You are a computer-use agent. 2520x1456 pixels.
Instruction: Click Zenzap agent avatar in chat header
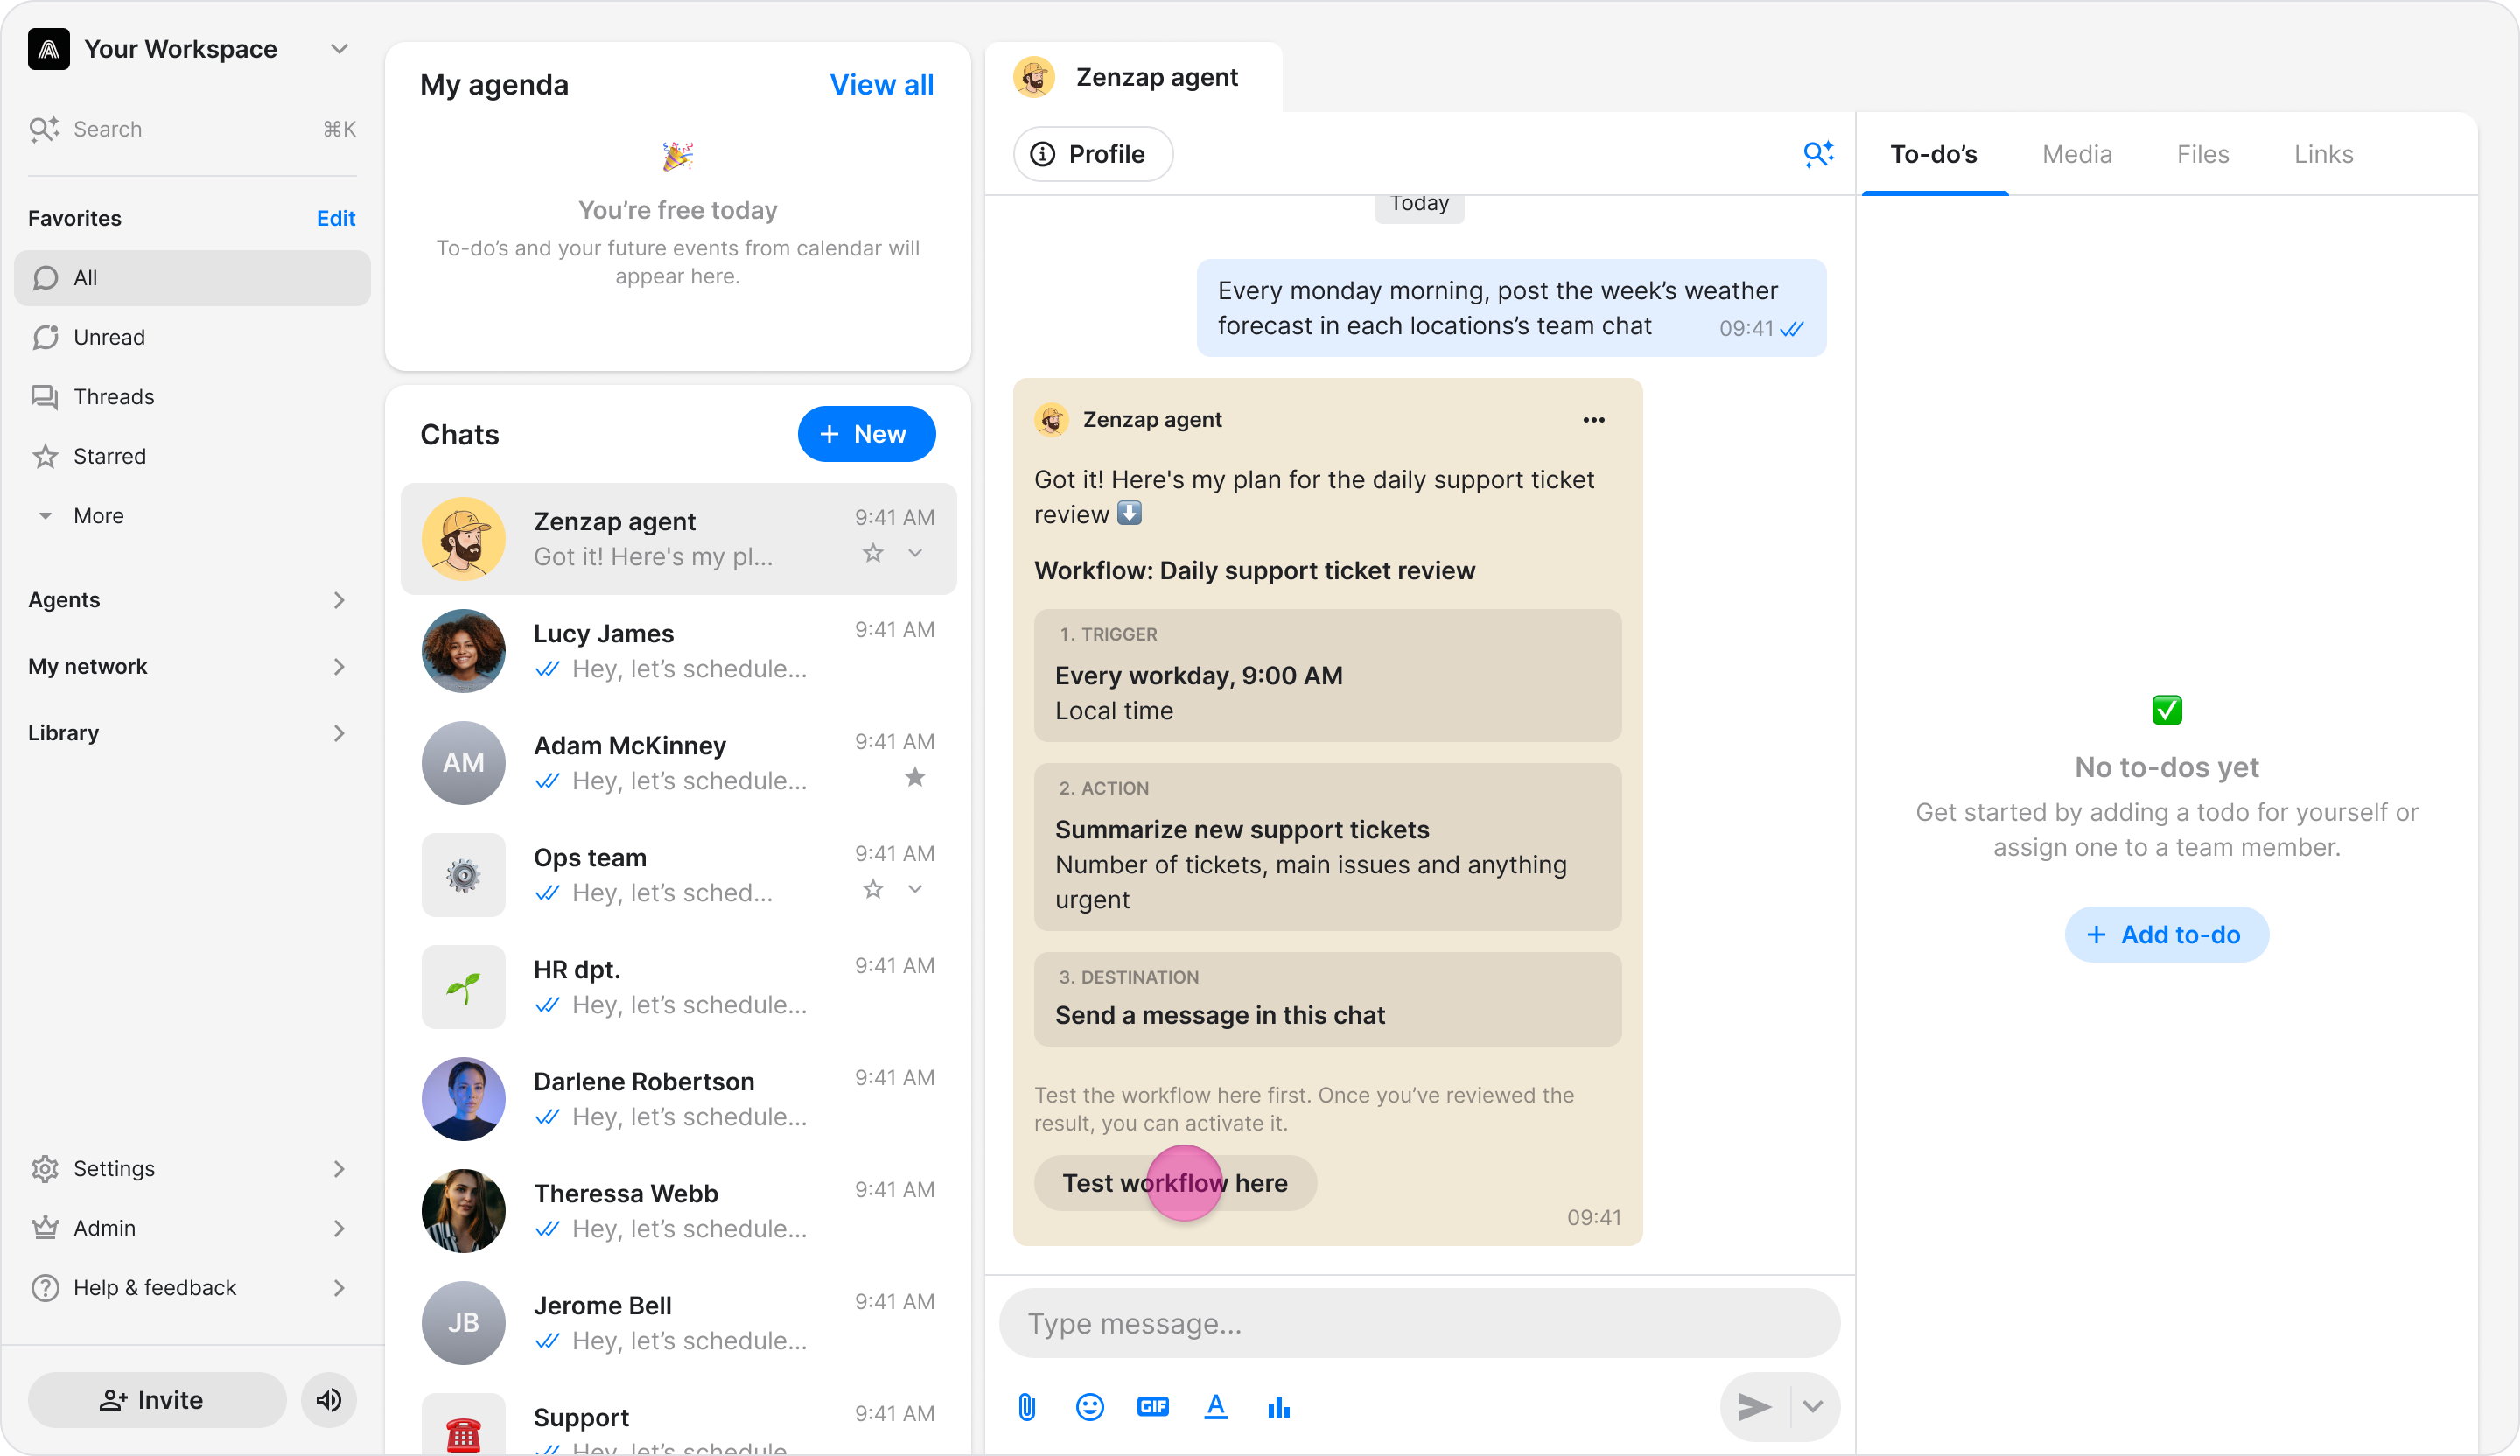1034,77
